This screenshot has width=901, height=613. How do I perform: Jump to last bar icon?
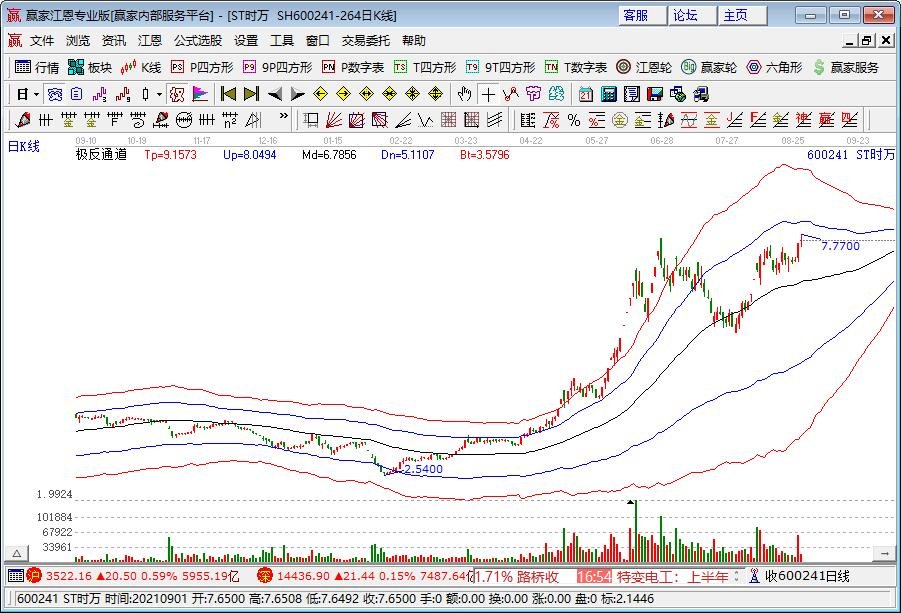tap(252, 94)
